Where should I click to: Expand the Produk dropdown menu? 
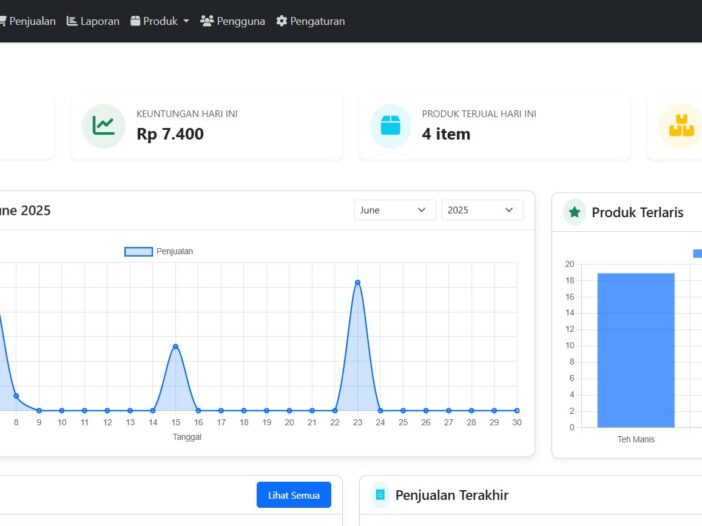tap(160, 21)
